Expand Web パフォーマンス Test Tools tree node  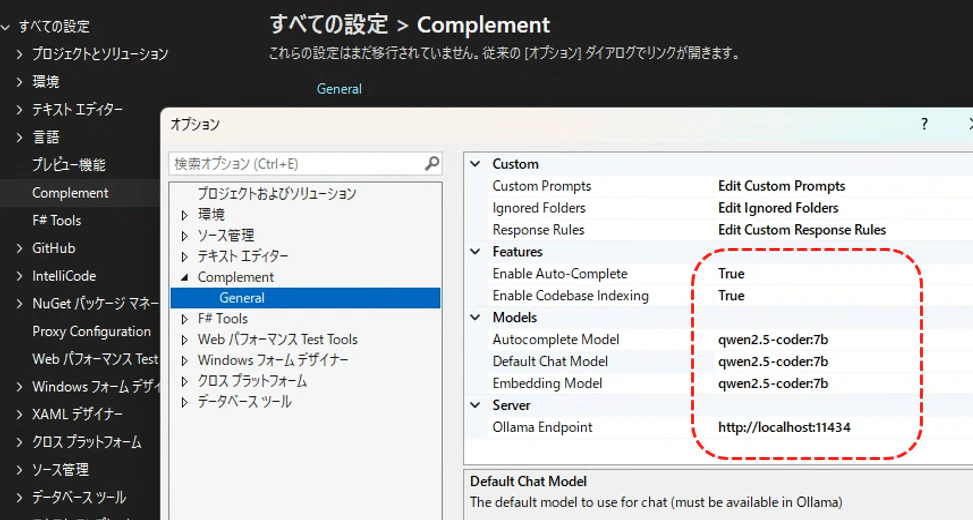pos(184,340)
